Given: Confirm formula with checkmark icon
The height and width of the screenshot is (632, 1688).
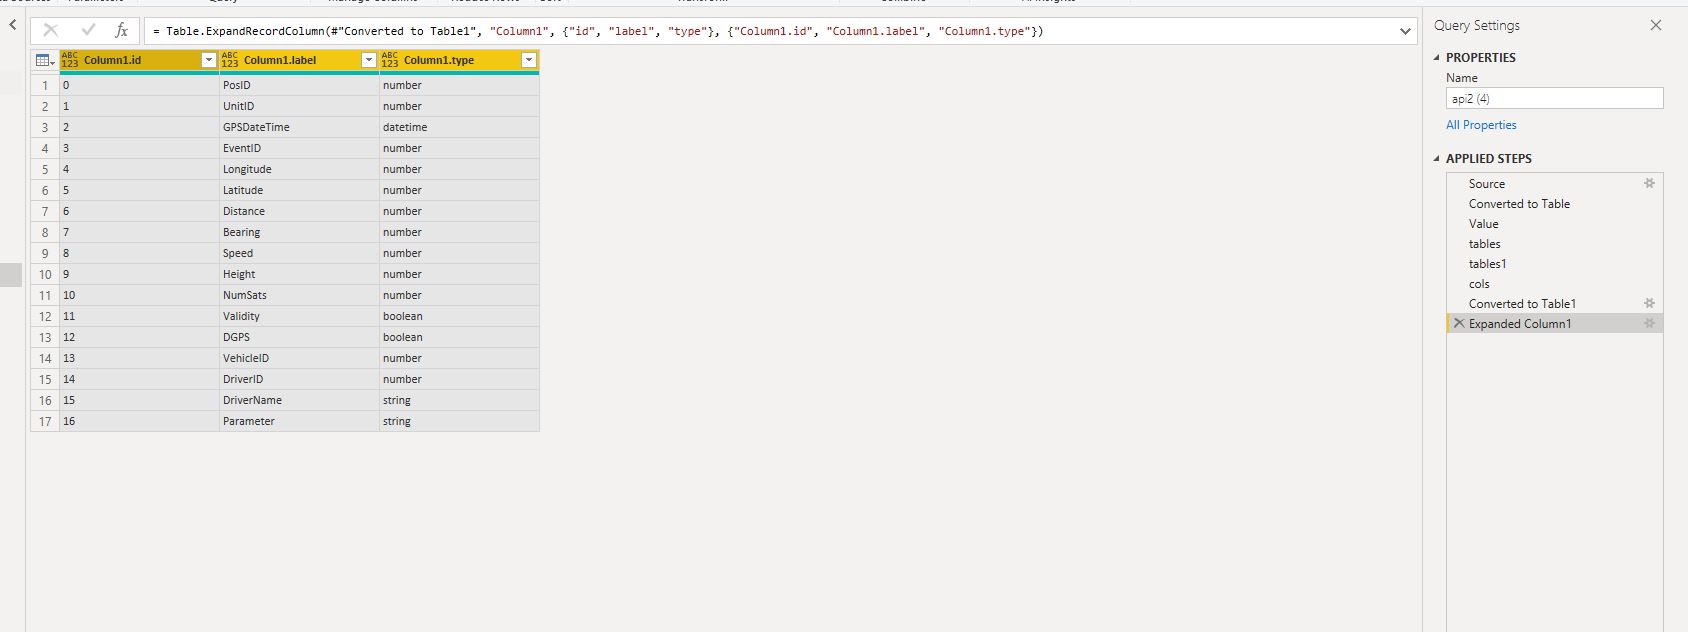Looking at the screenshot, I should pyautogui.click(x=88, y=30).
